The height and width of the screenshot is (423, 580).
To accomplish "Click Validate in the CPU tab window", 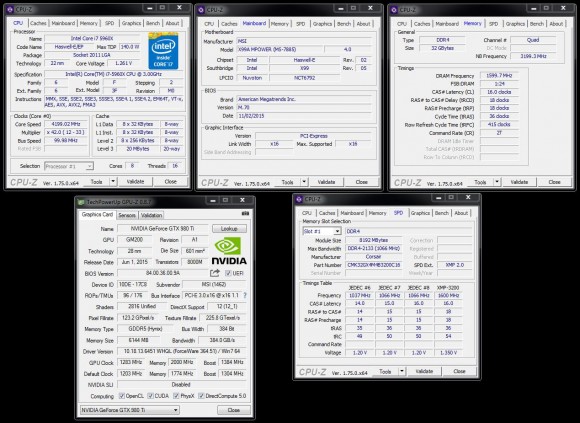I will tap(135, 182).
